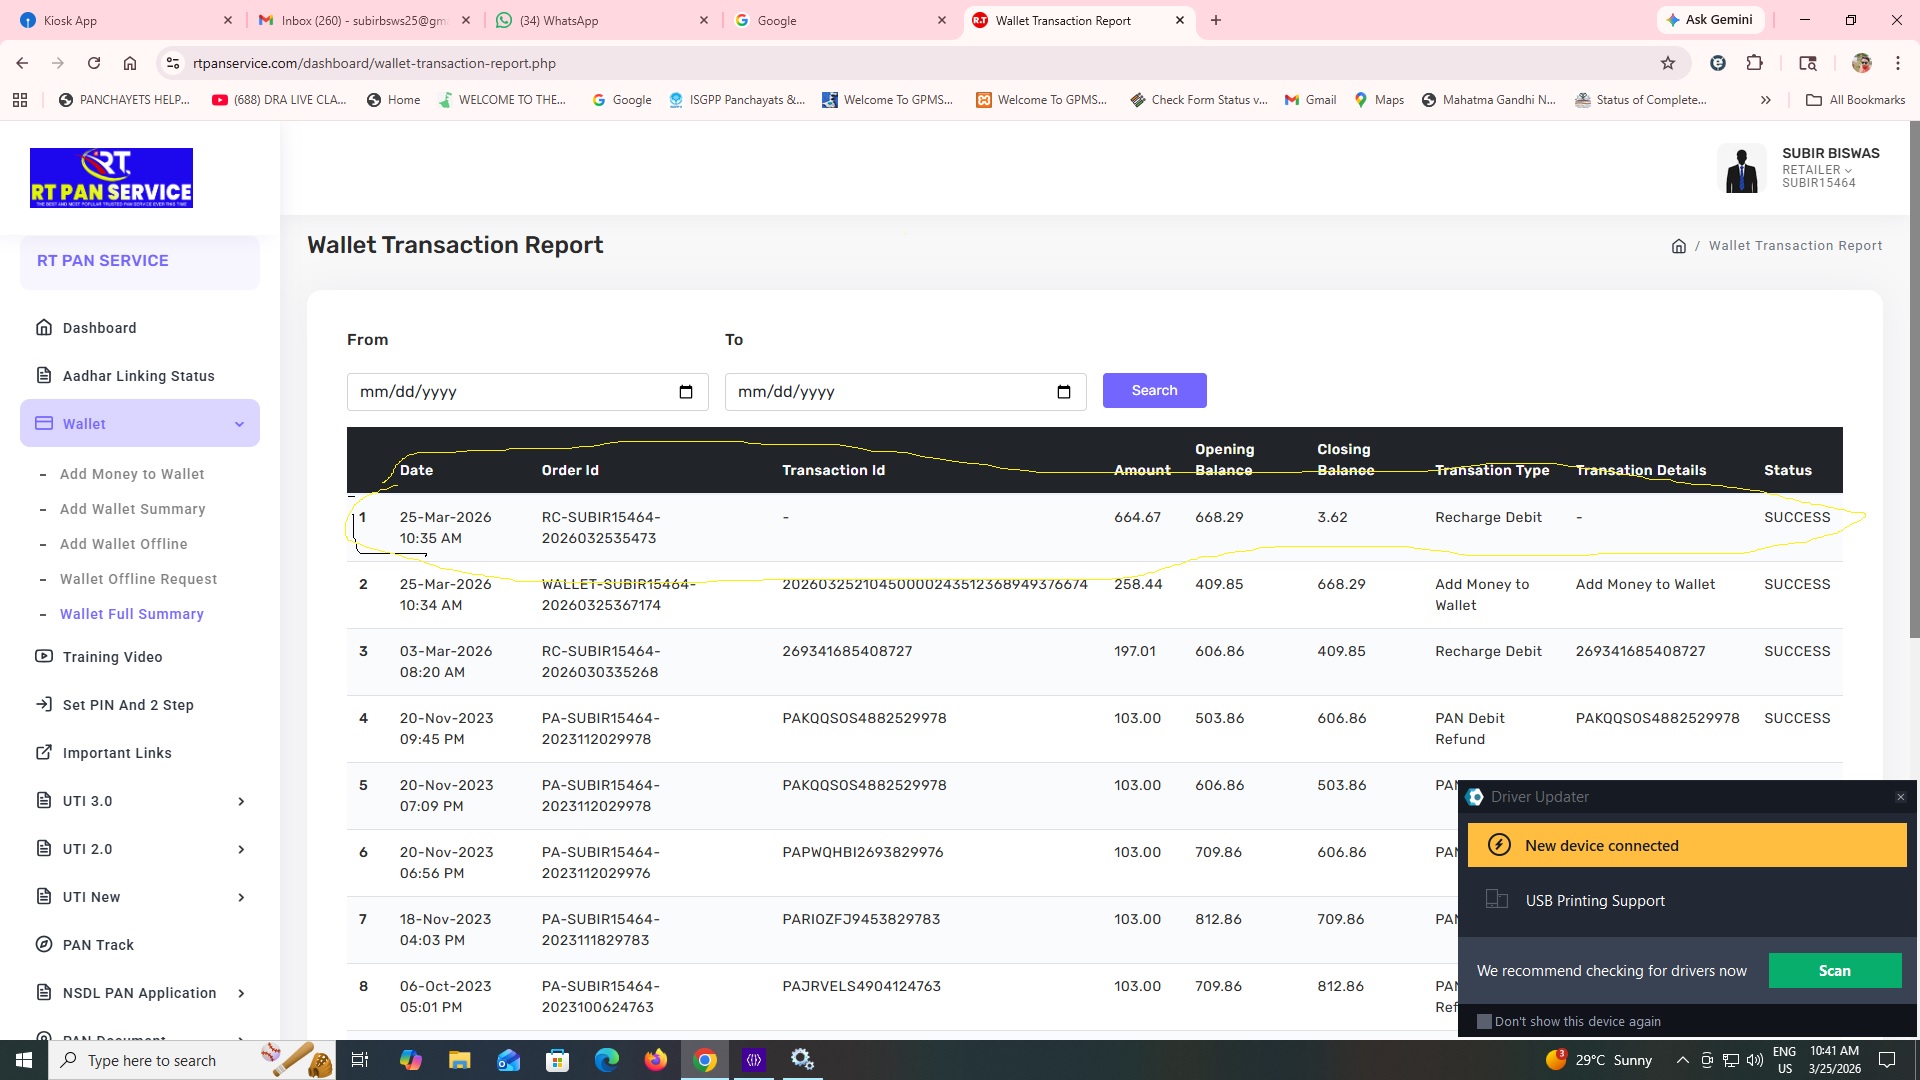Check Don't show this device again
Viewport: 1920px width, 1080px height.
1485,1021
